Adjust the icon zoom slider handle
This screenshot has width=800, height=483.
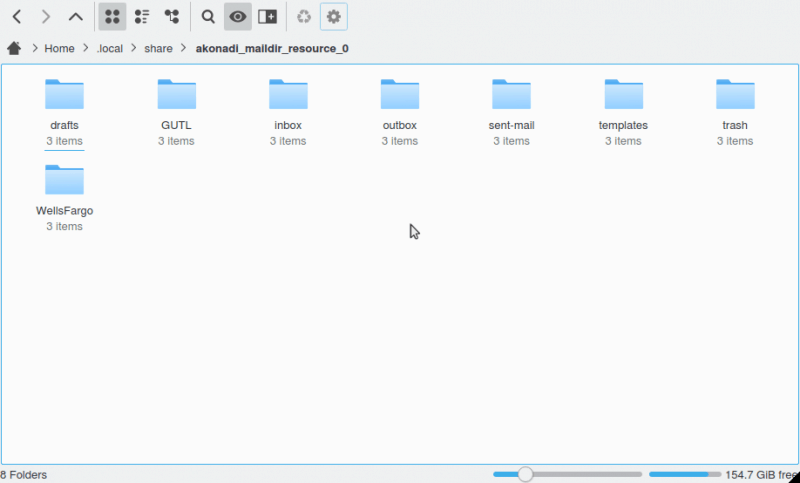tap(526, 474)
